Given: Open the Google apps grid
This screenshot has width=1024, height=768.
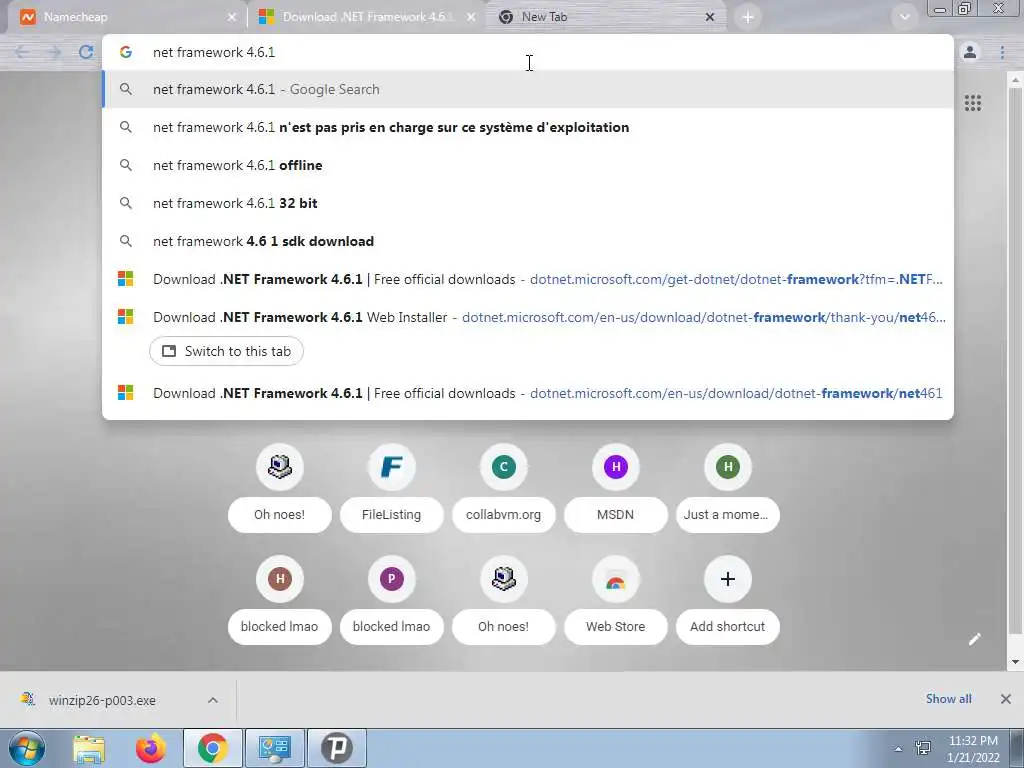Looking at the screenshot, I should (x=973, y=103).
